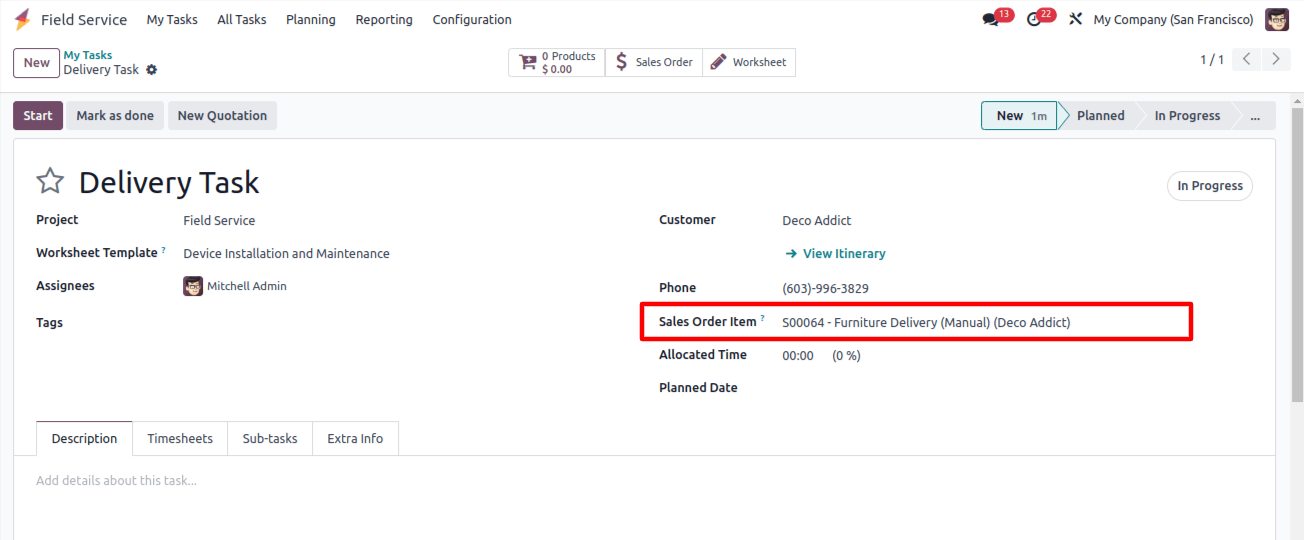Click Mark as done button
Screen dimensions: 1304x540
tap(115, 116)
